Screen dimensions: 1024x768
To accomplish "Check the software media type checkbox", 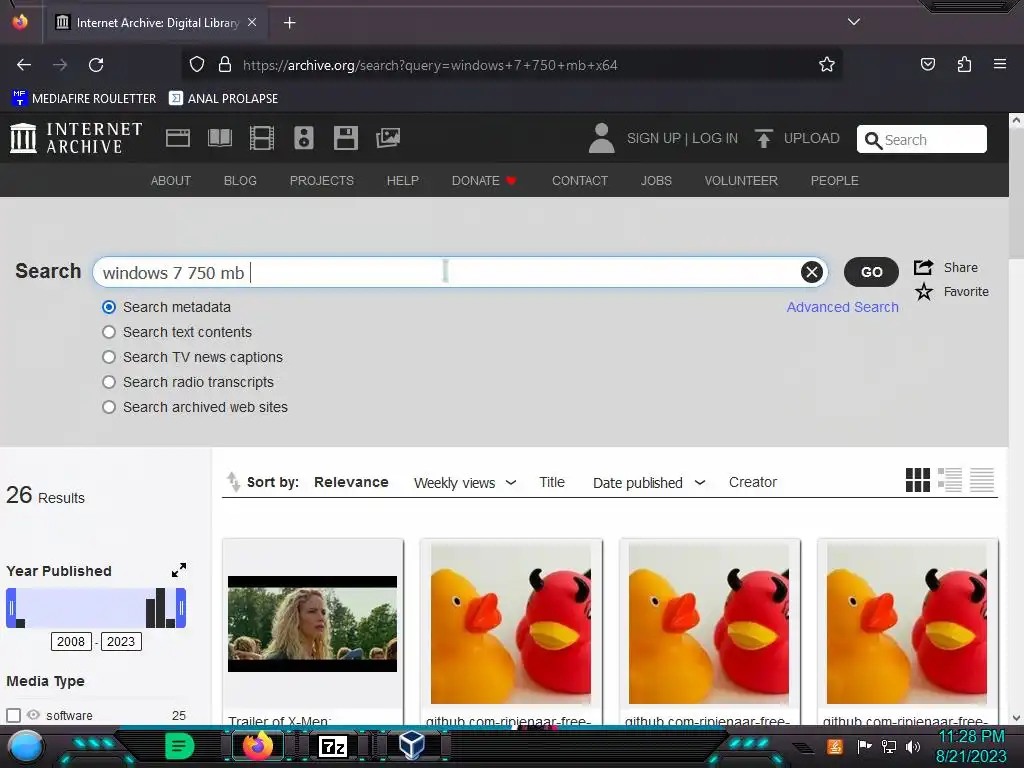I will coord(13,715).
